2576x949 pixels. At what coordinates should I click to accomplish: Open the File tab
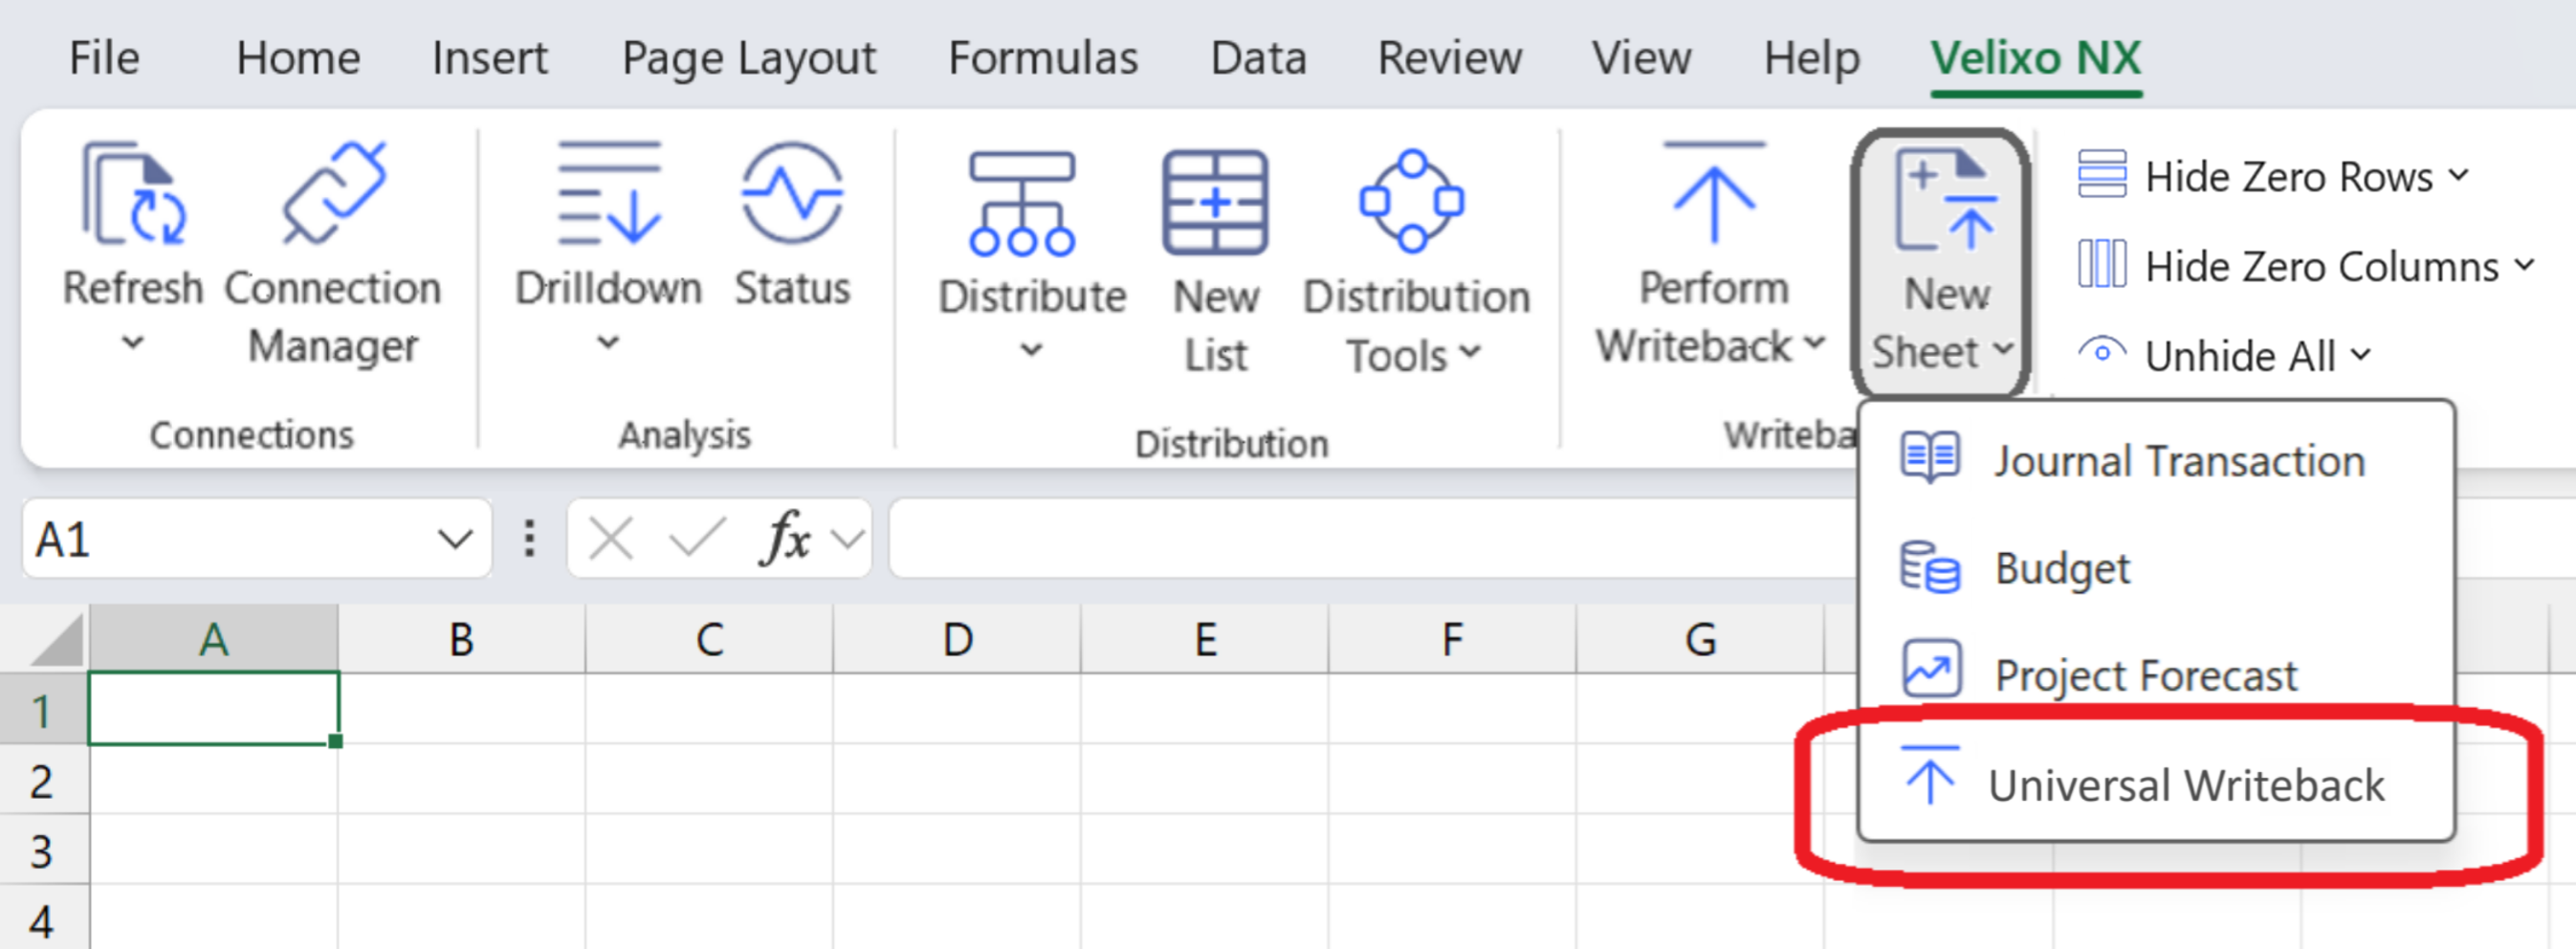coord(104,58)
